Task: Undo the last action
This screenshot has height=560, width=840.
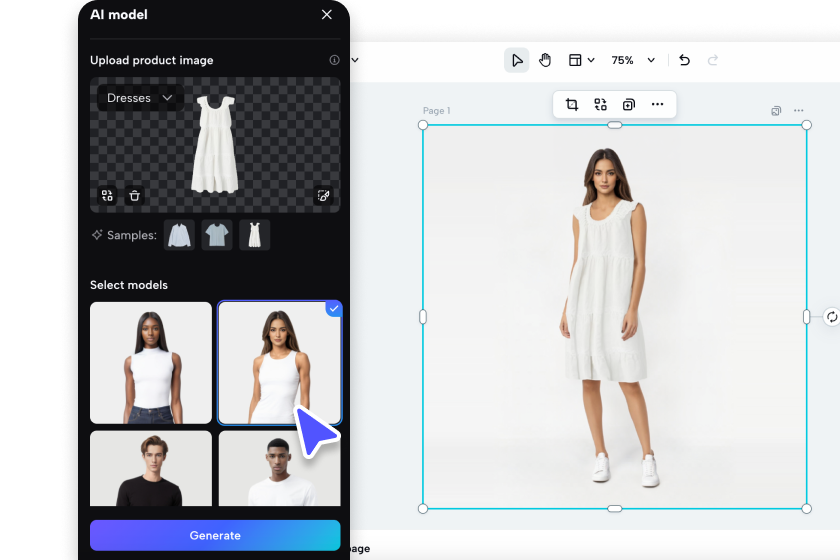Action: 685,60
